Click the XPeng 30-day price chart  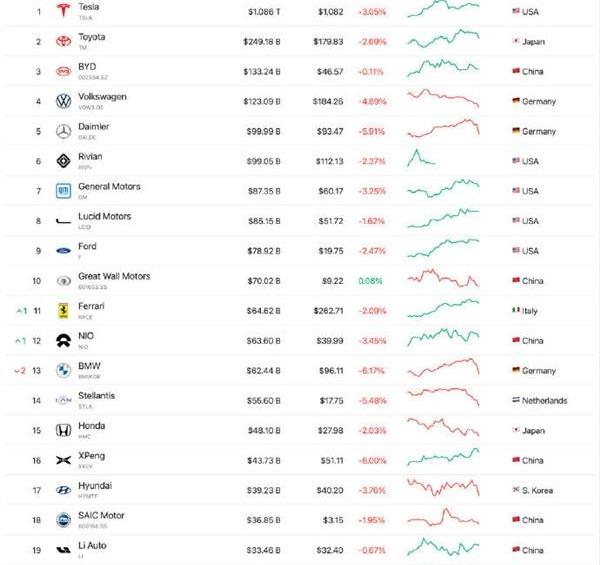pyautogui.click(x=443, y=458)
